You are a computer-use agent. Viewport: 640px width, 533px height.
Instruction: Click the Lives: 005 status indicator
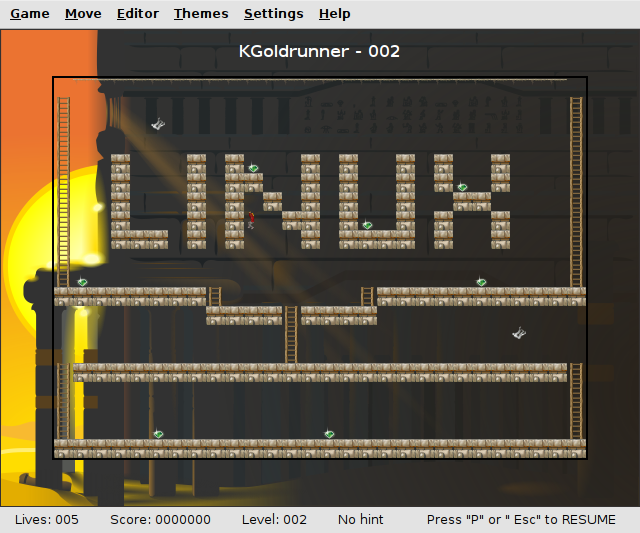[46, 520]
